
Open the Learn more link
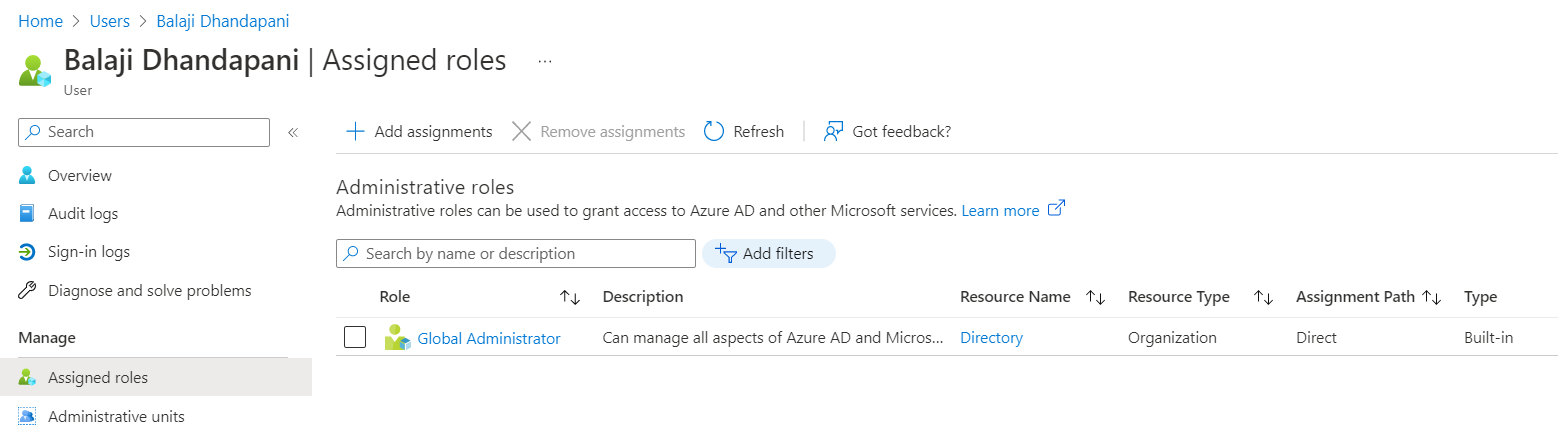pos(1000,210)
